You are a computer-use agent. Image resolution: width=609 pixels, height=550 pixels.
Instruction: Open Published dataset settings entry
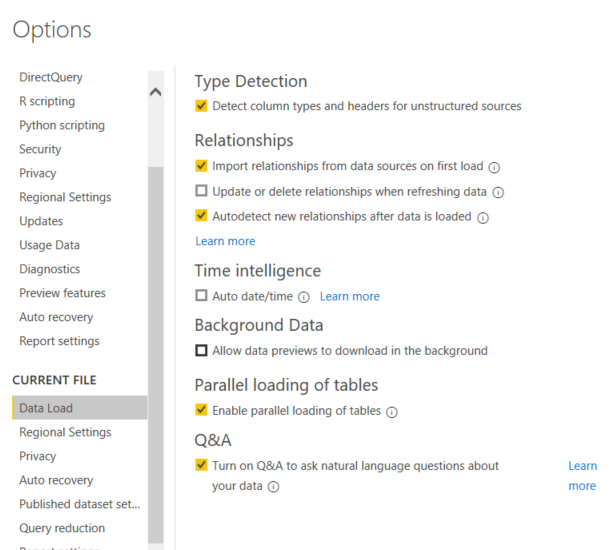(80, 504)
